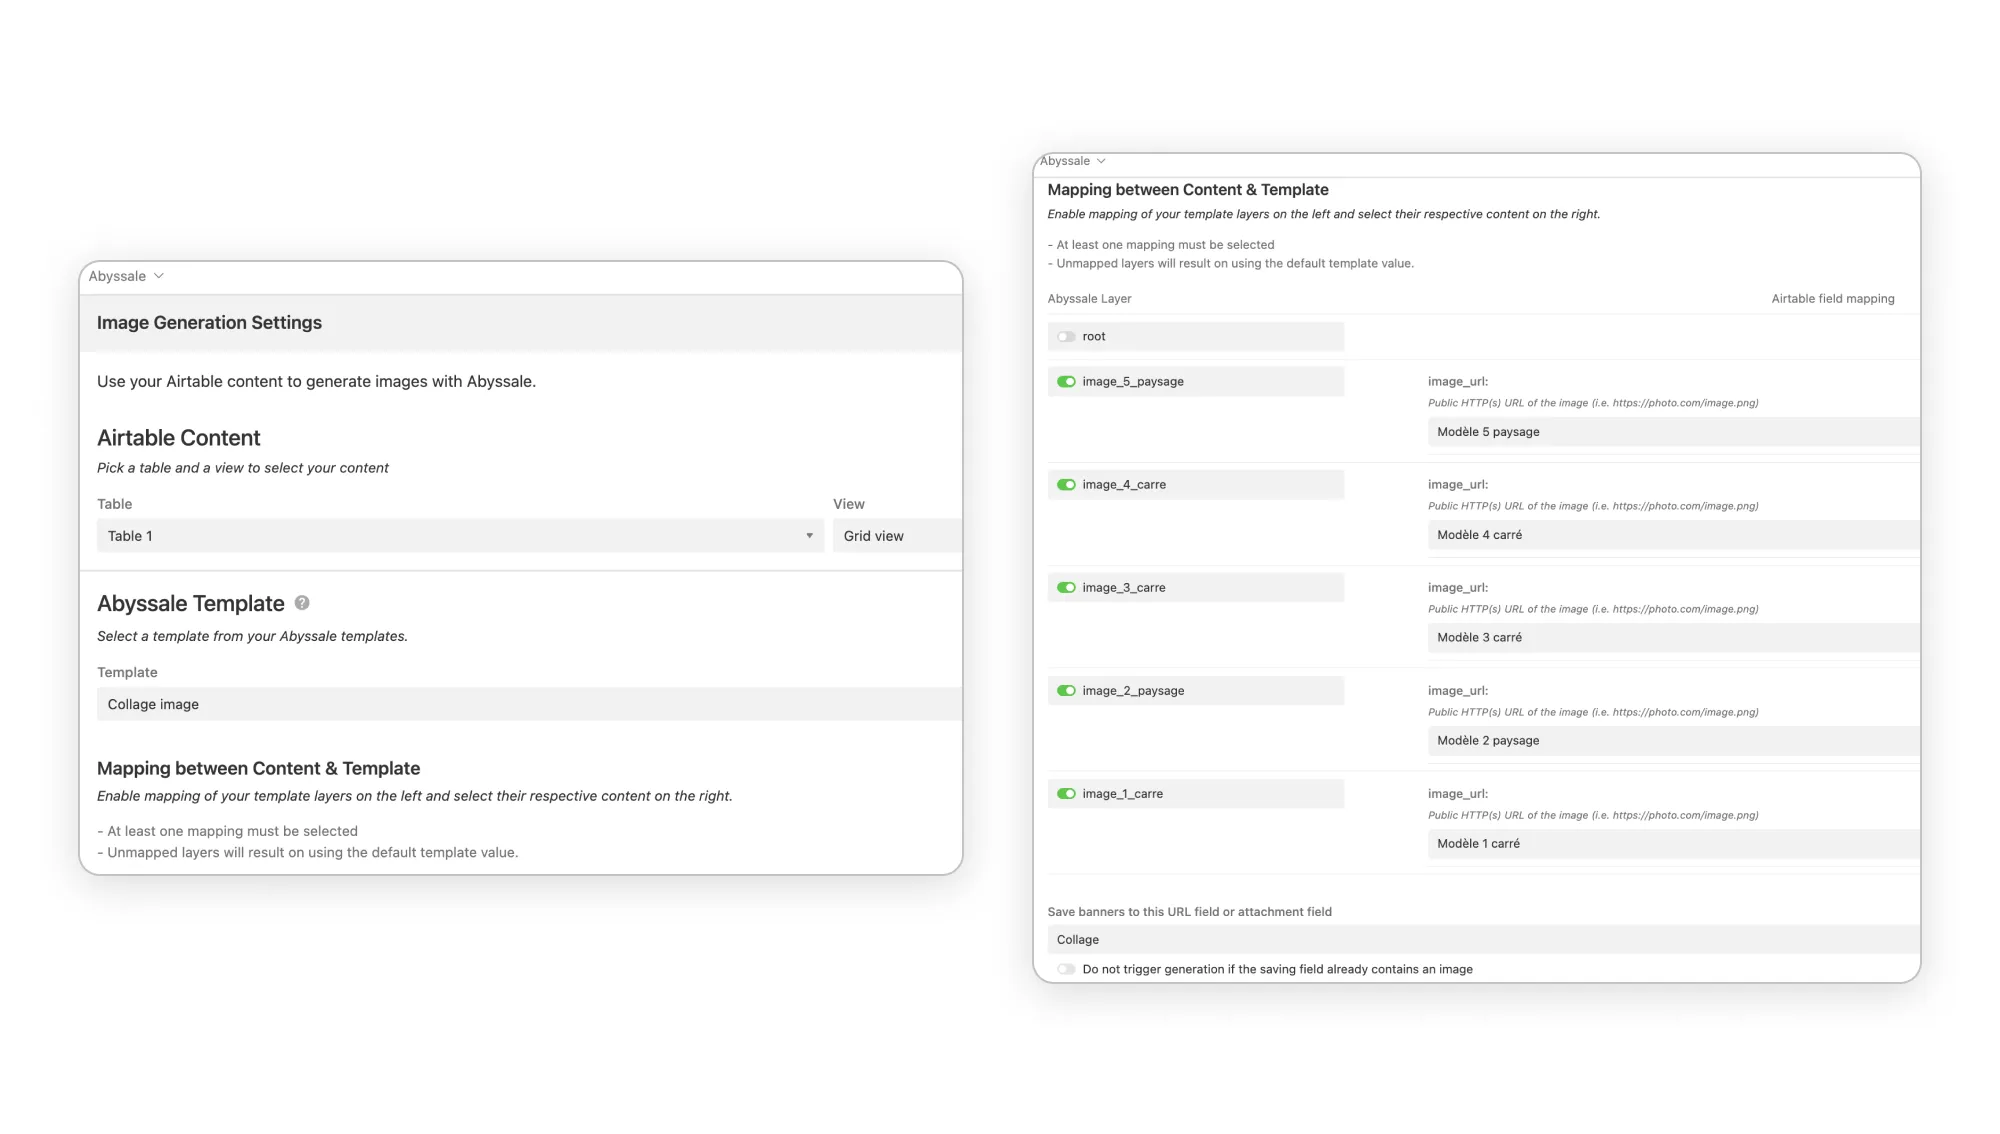Turn off image_3_carre layer toggle
2000x1134 pixels.
1066,588
